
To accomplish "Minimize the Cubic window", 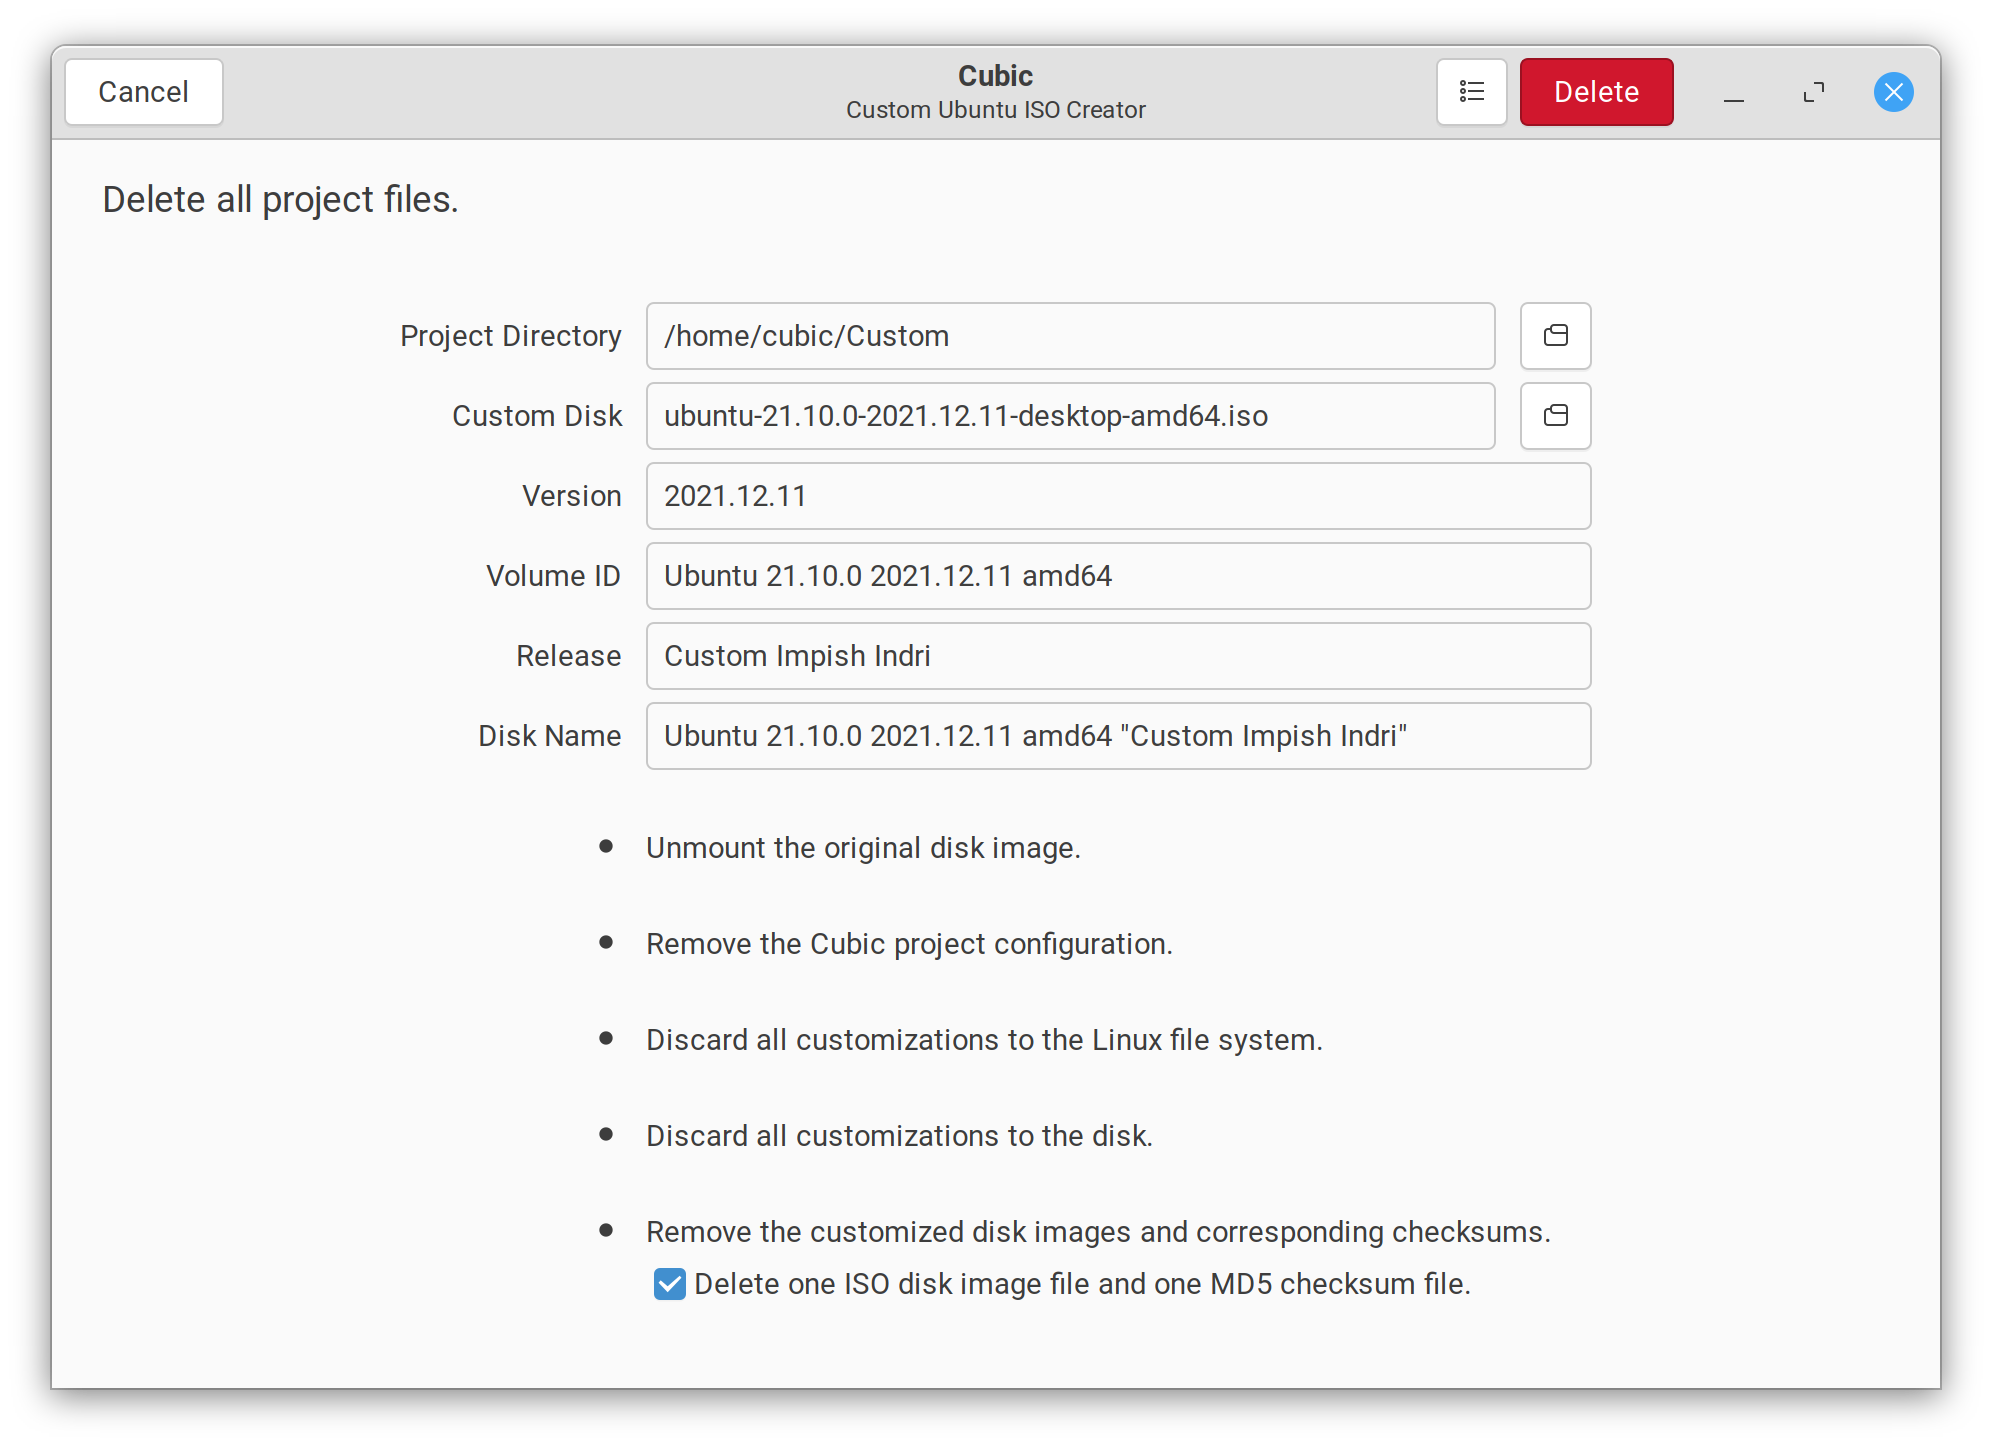I will 1733,92.
